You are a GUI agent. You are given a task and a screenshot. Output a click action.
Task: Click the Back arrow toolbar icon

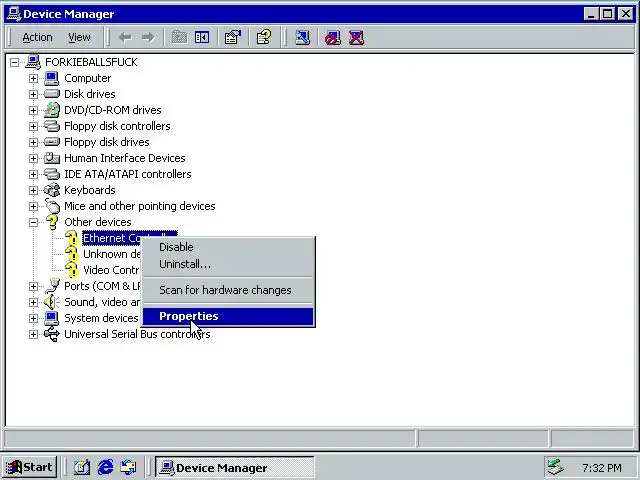coord(125,38)
